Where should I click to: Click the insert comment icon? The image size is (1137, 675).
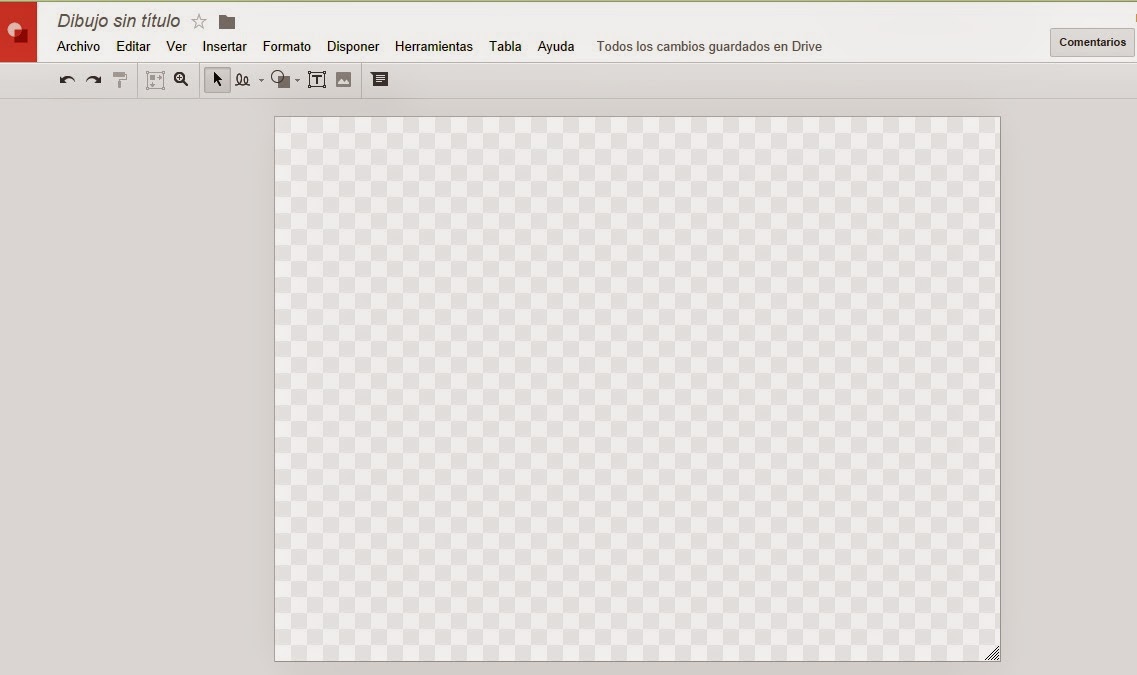(380, 79)
